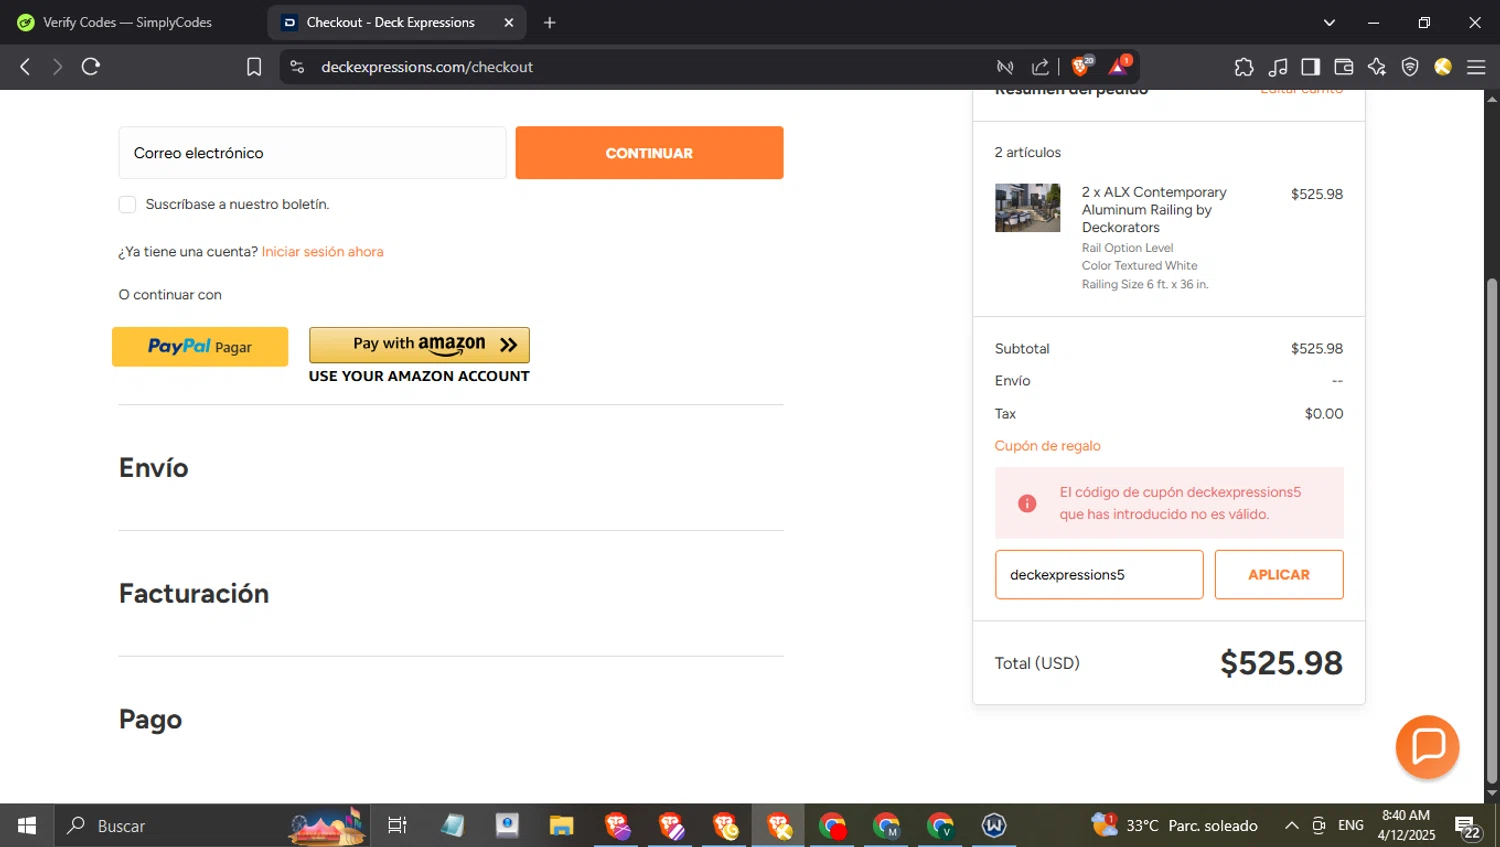Image resolution: width=1500 pixels, height=847 pixels.
Task: Select Checkout - Deck Expressions tab
Action: pos(390,22)
